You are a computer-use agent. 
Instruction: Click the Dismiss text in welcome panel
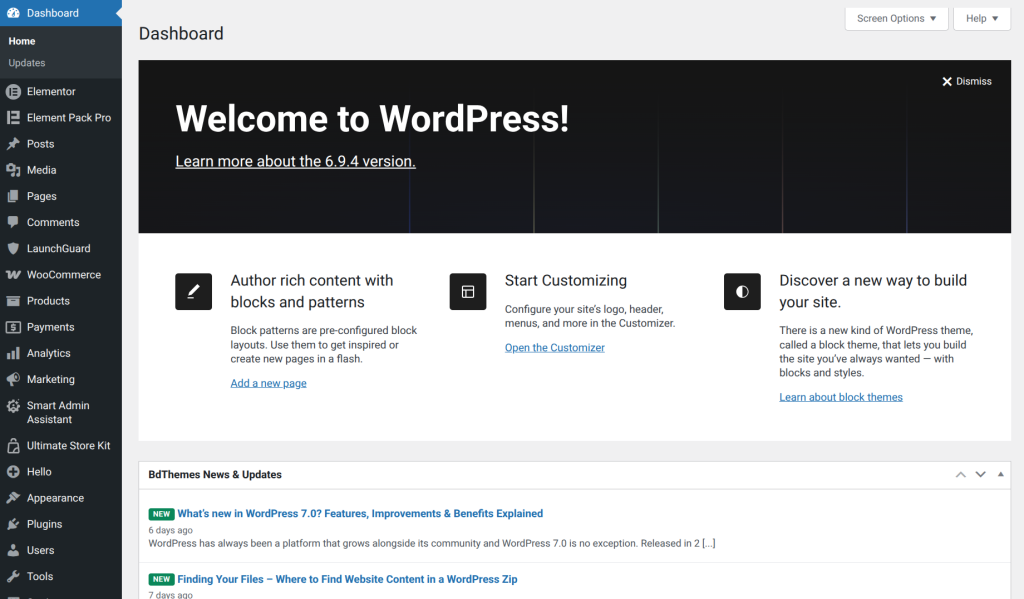coord(974,82)
